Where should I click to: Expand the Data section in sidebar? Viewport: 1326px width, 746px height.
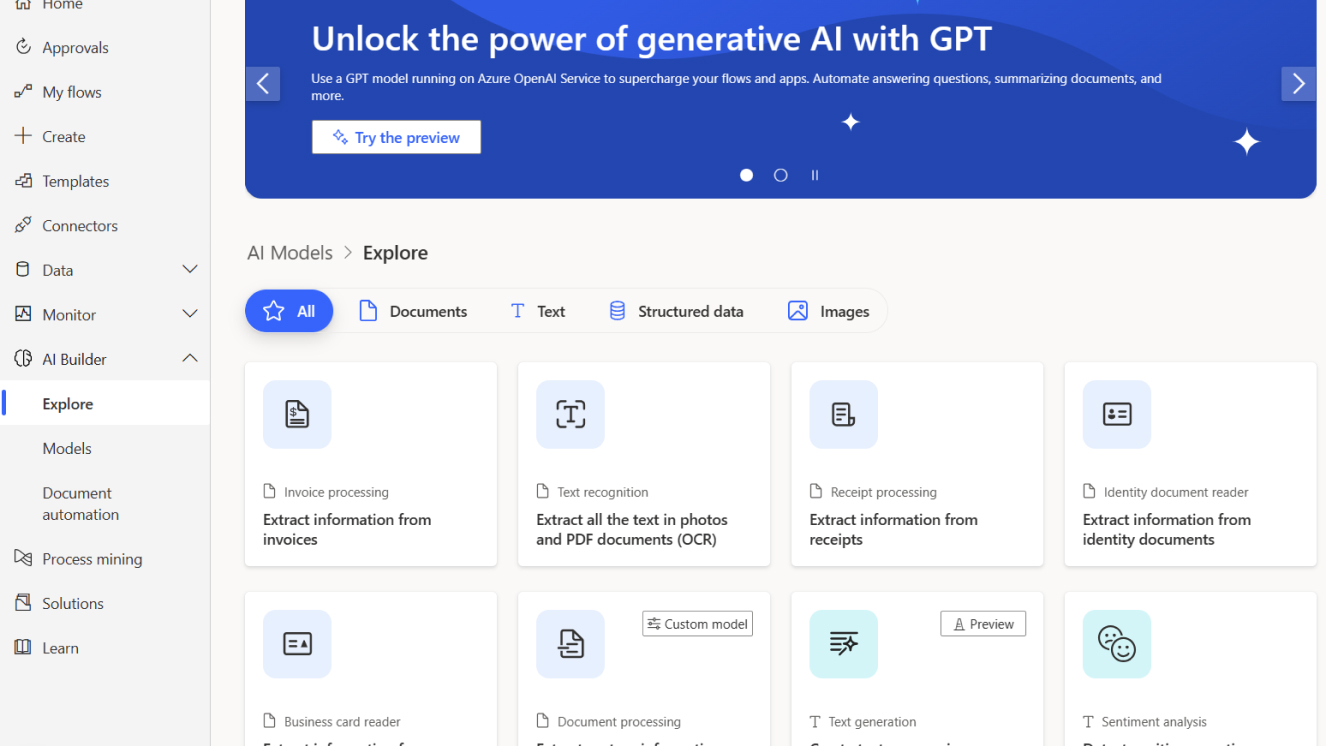(x=189, y=270)
